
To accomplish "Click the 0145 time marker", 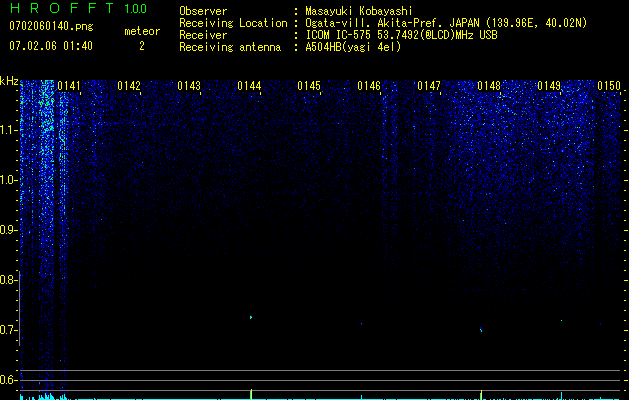I will [309, 86].
